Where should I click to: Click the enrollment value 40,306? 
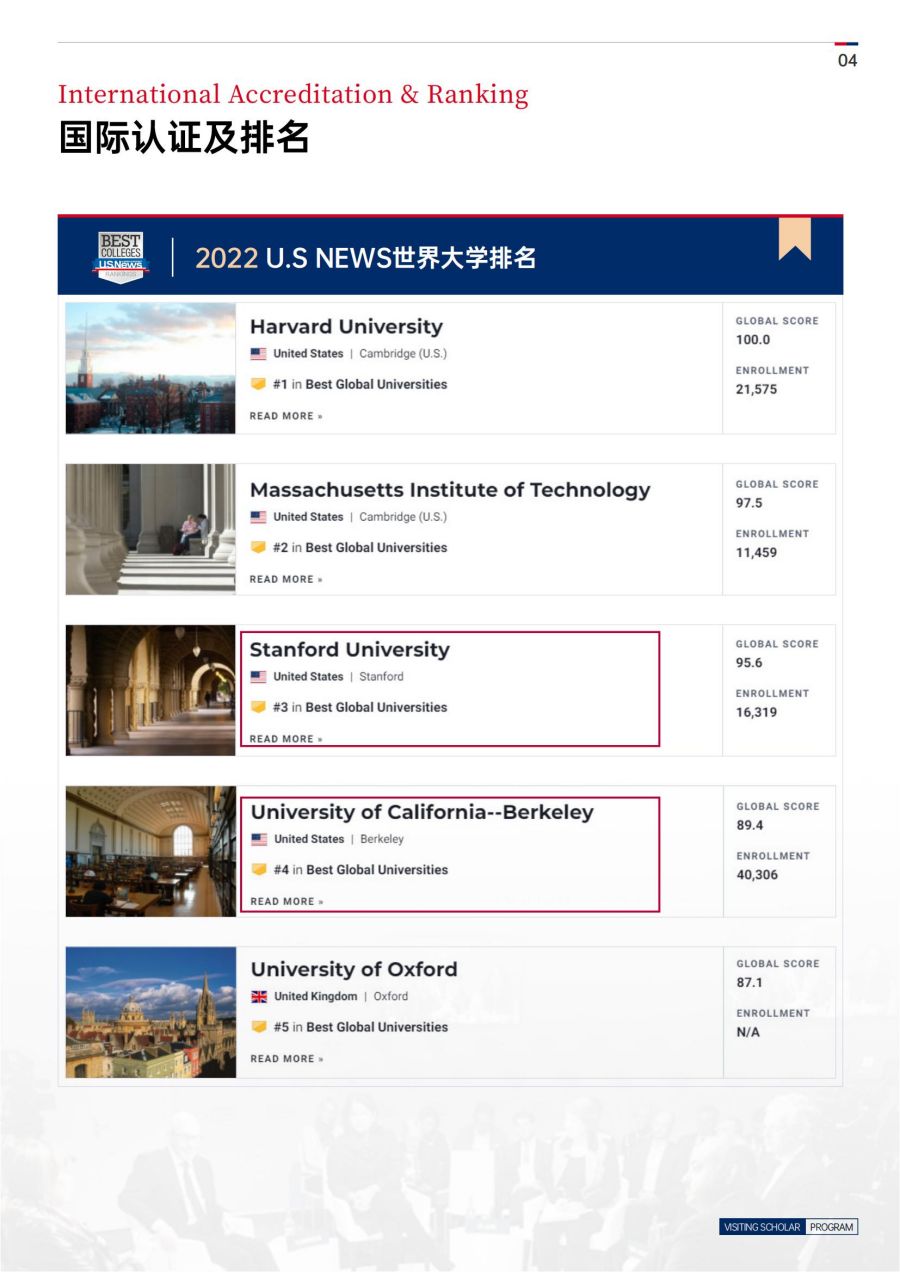pyautogui.click(x=757, y=875)
